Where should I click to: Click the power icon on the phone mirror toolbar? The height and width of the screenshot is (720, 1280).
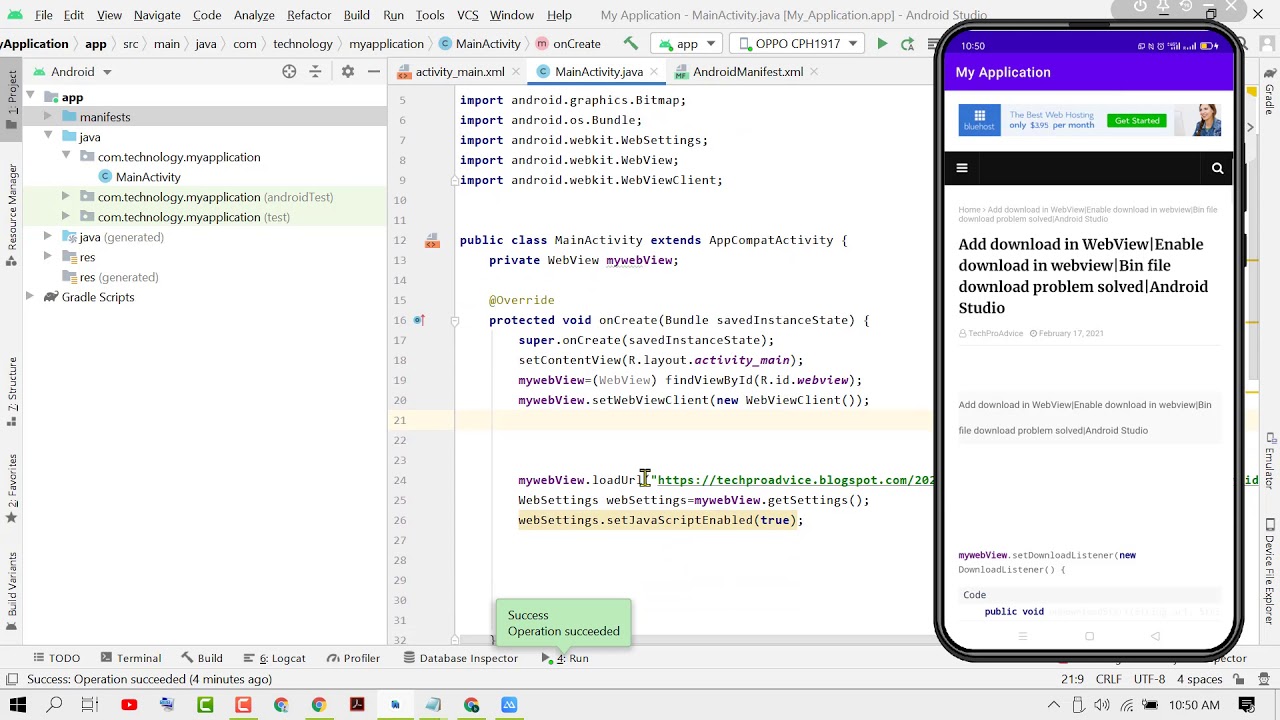[x=1140, y=7]
